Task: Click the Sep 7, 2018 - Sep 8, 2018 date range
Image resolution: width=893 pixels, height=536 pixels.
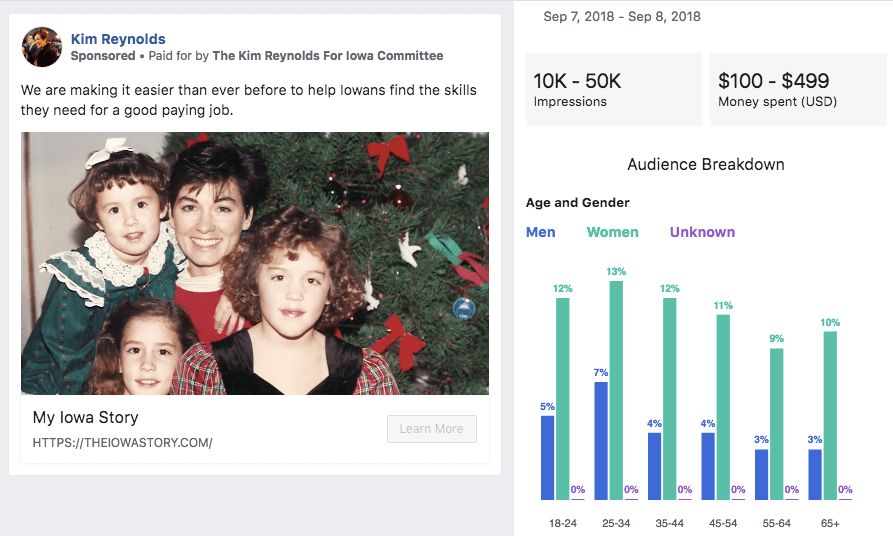Action: tap(622, 17)
